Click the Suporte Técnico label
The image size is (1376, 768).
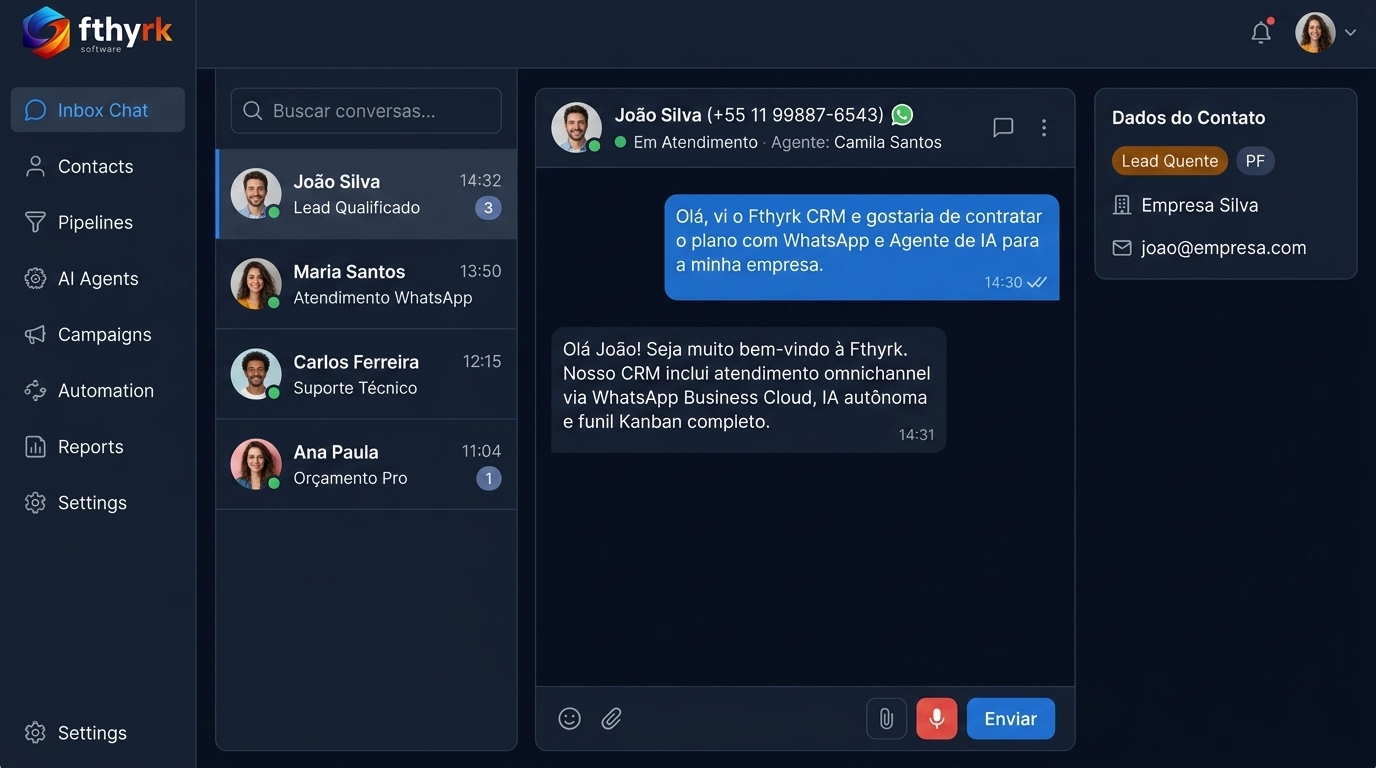click(x=355, y=388)
